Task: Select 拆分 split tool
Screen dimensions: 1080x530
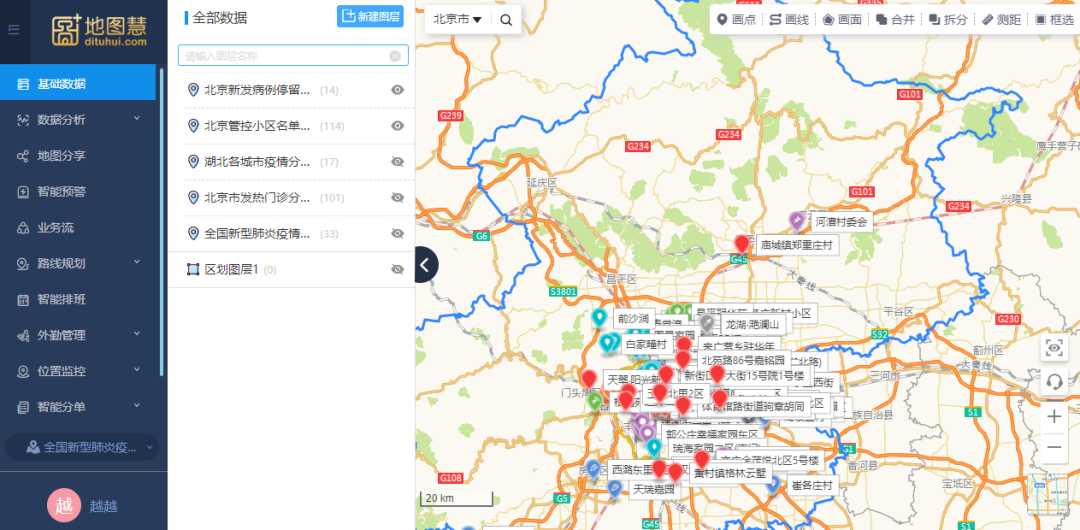Action: (x=948, y=19)
